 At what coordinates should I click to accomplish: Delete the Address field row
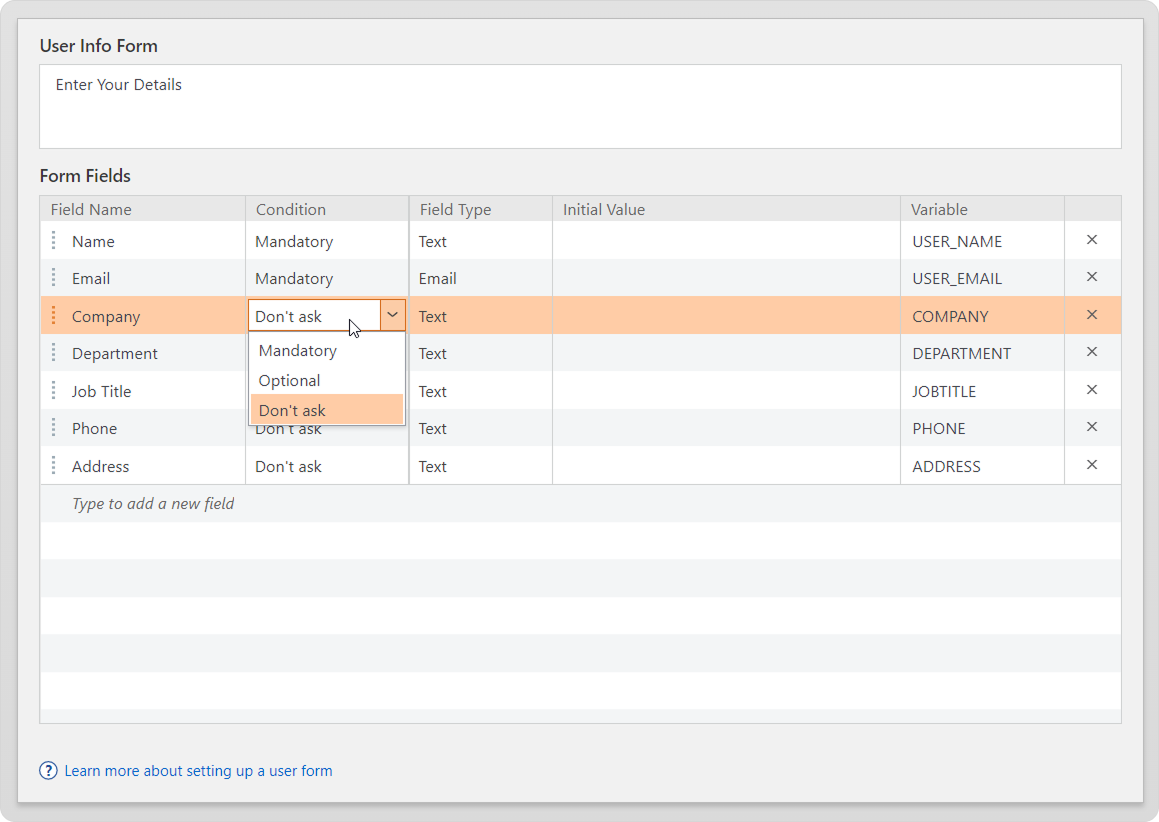click(x=1092, y=466)
